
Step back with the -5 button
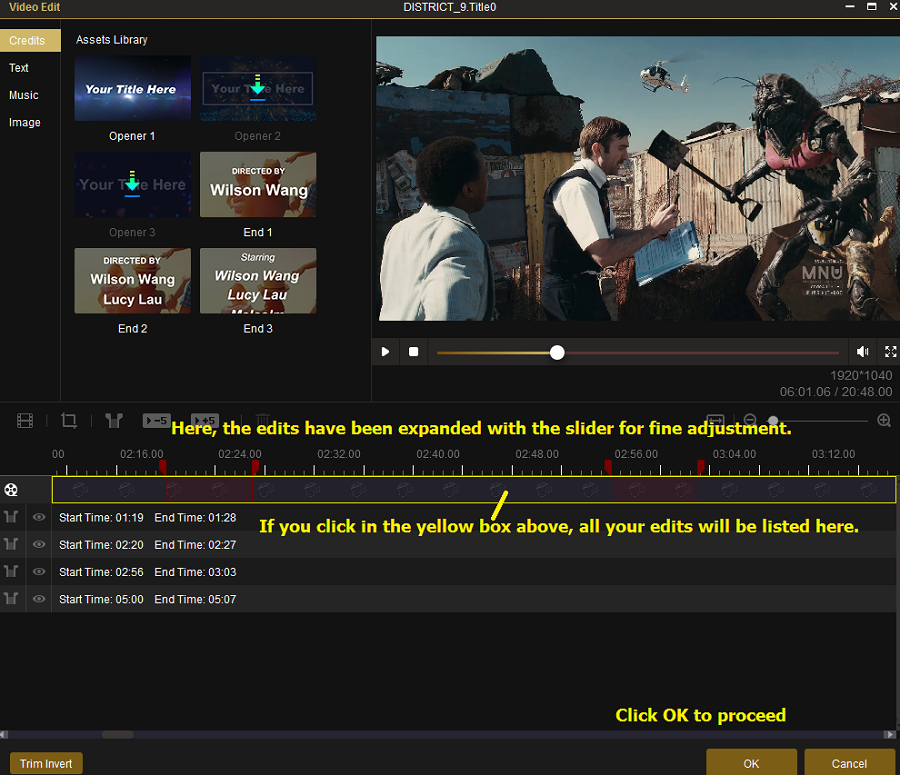pos(156,421)
